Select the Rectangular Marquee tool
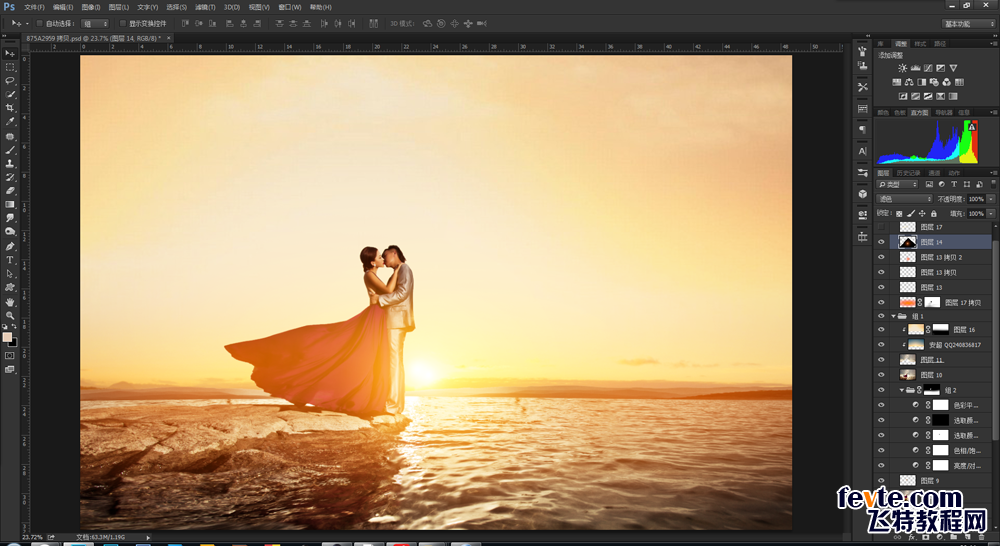The width and height of the screenshot is (1000, 546). [10, 67]
